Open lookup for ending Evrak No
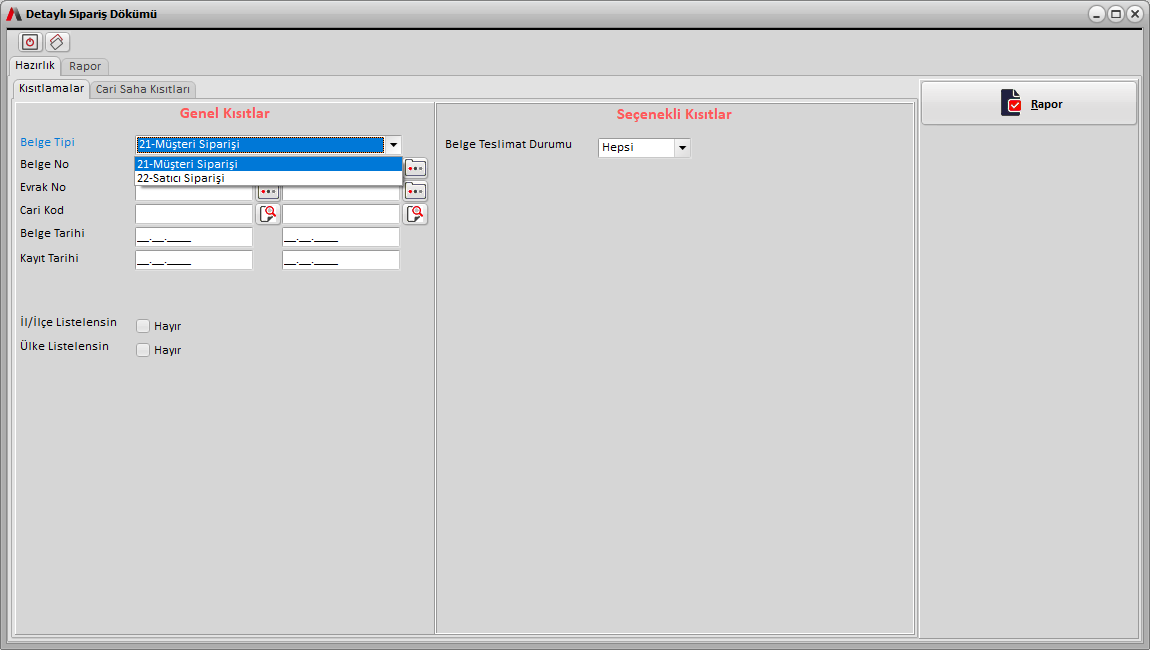Image resolution: width=1150 pixels, height=650 pixels. click(x=415, y=190)
